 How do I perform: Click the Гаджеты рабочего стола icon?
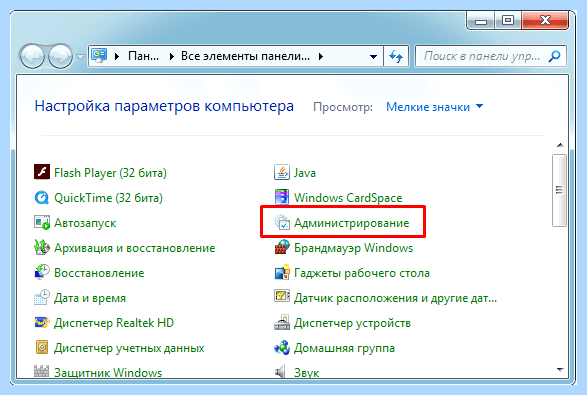click(x=282, y=272)
